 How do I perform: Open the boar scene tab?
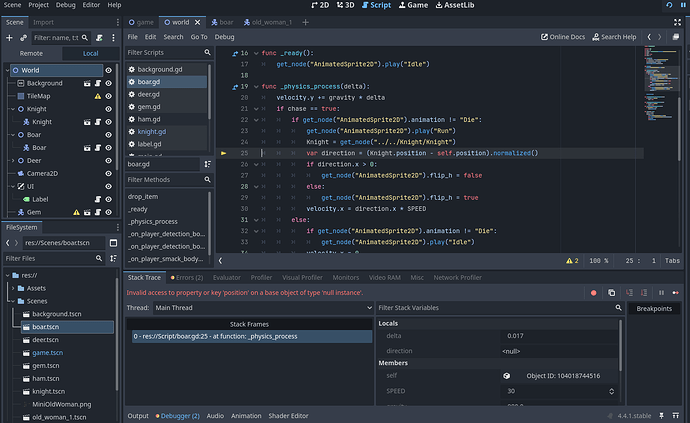[x=222, y=22]
